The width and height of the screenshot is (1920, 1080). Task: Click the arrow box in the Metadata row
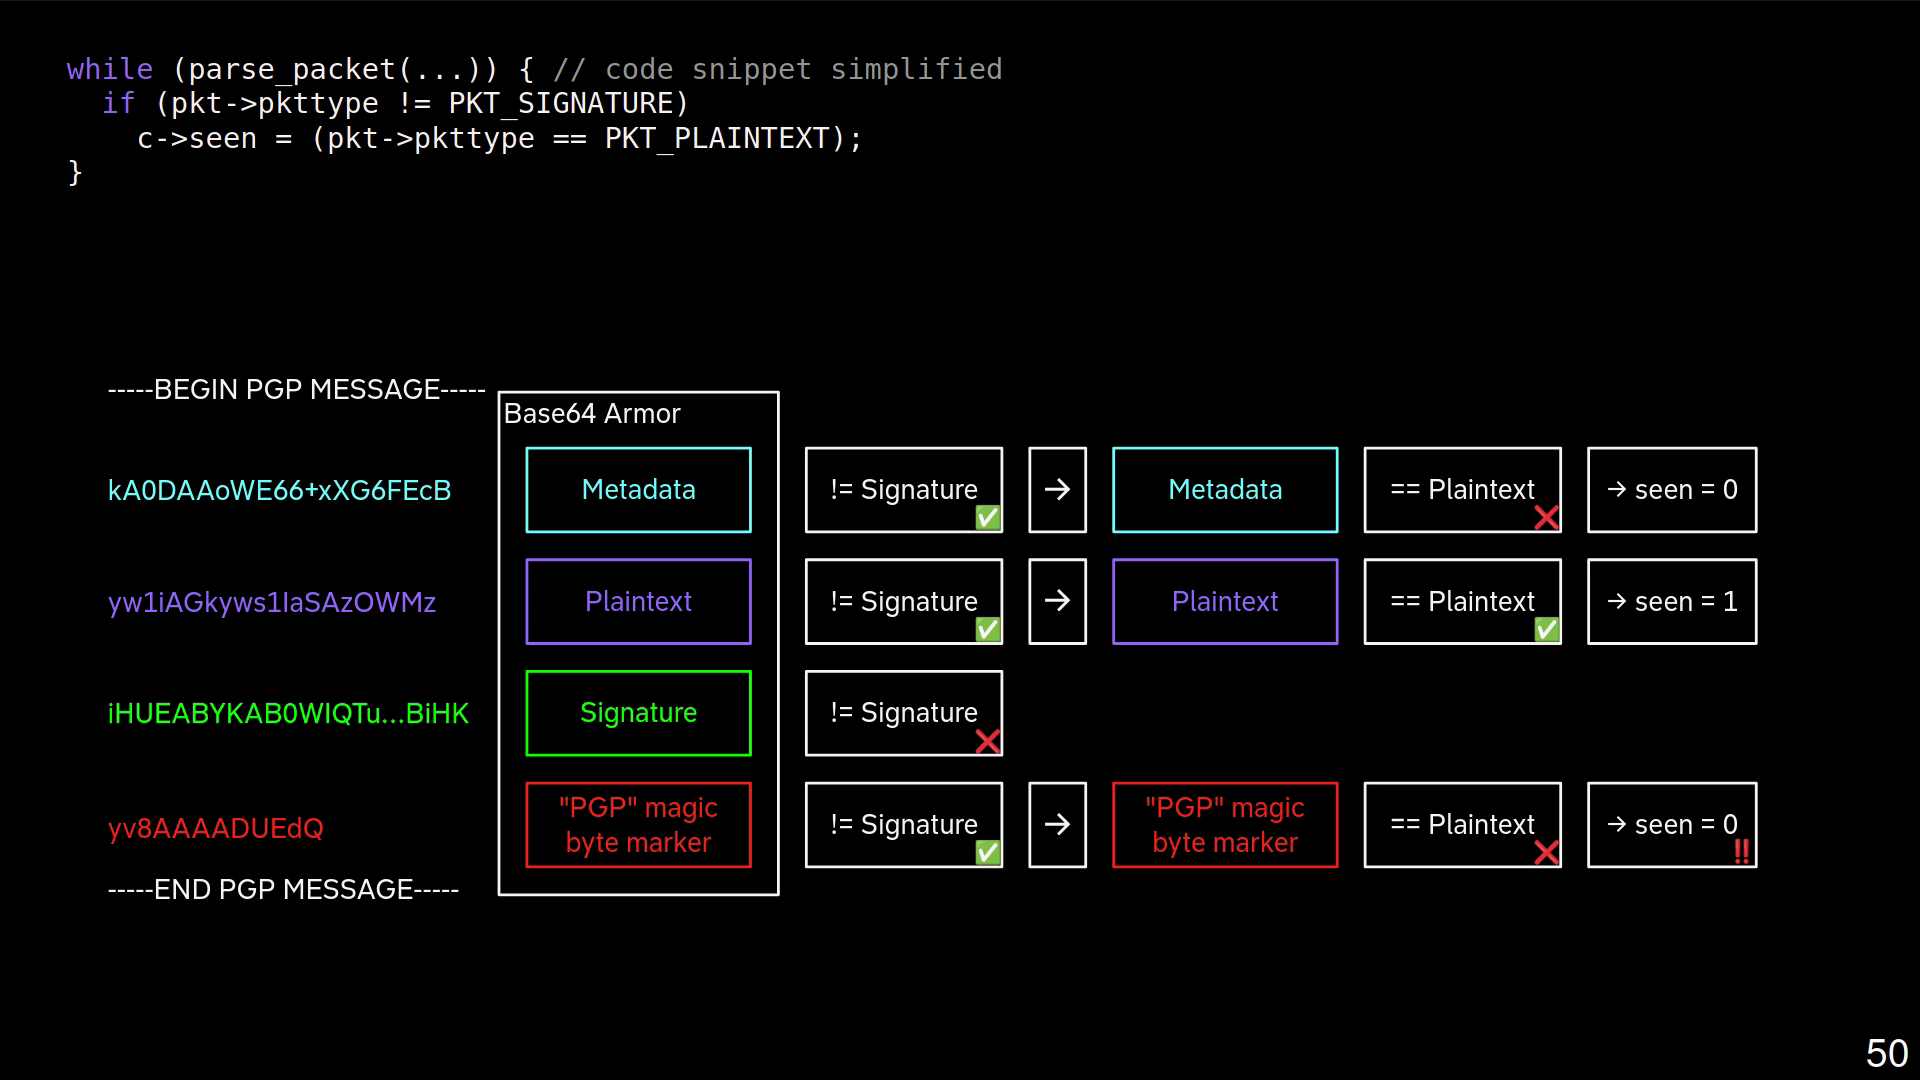[x=1057, y=490]
